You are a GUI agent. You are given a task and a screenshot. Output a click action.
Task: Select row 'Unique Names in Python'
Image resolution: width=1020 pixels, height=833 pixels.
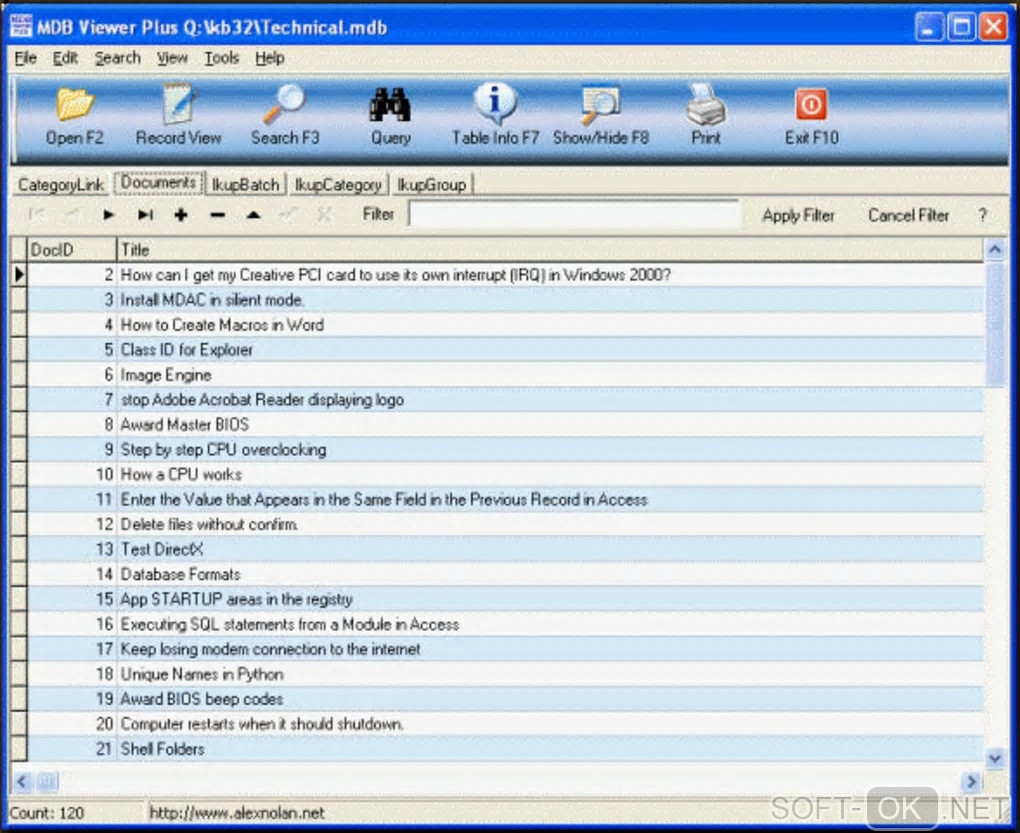(505, 674)
